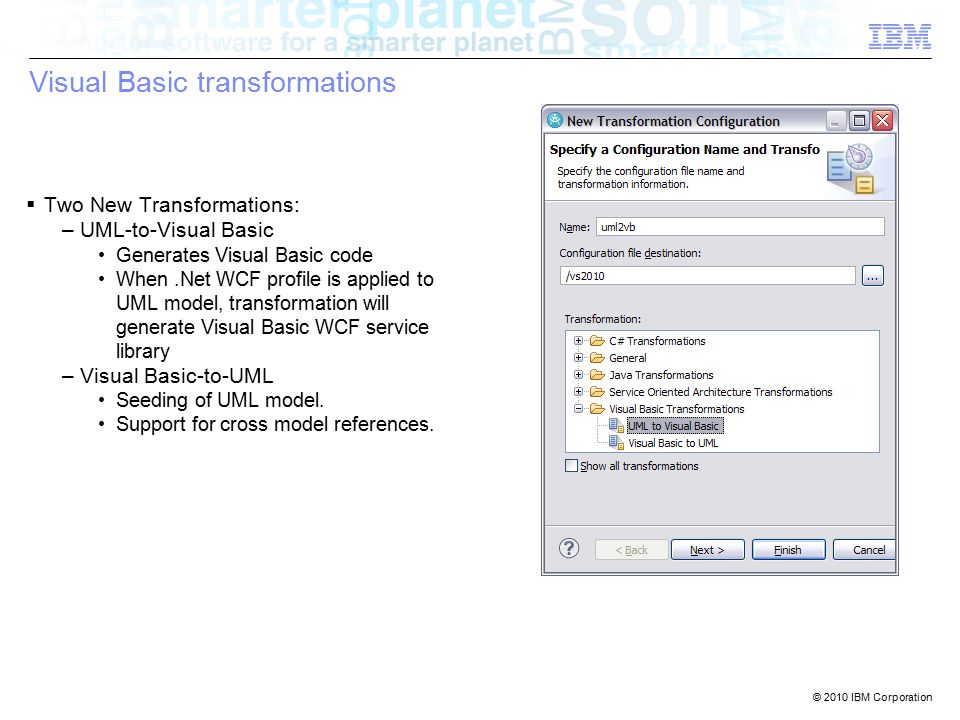
Task: Click the 'Visual Basic-to-UML' sub-bullet
Action: click(176, 376)
